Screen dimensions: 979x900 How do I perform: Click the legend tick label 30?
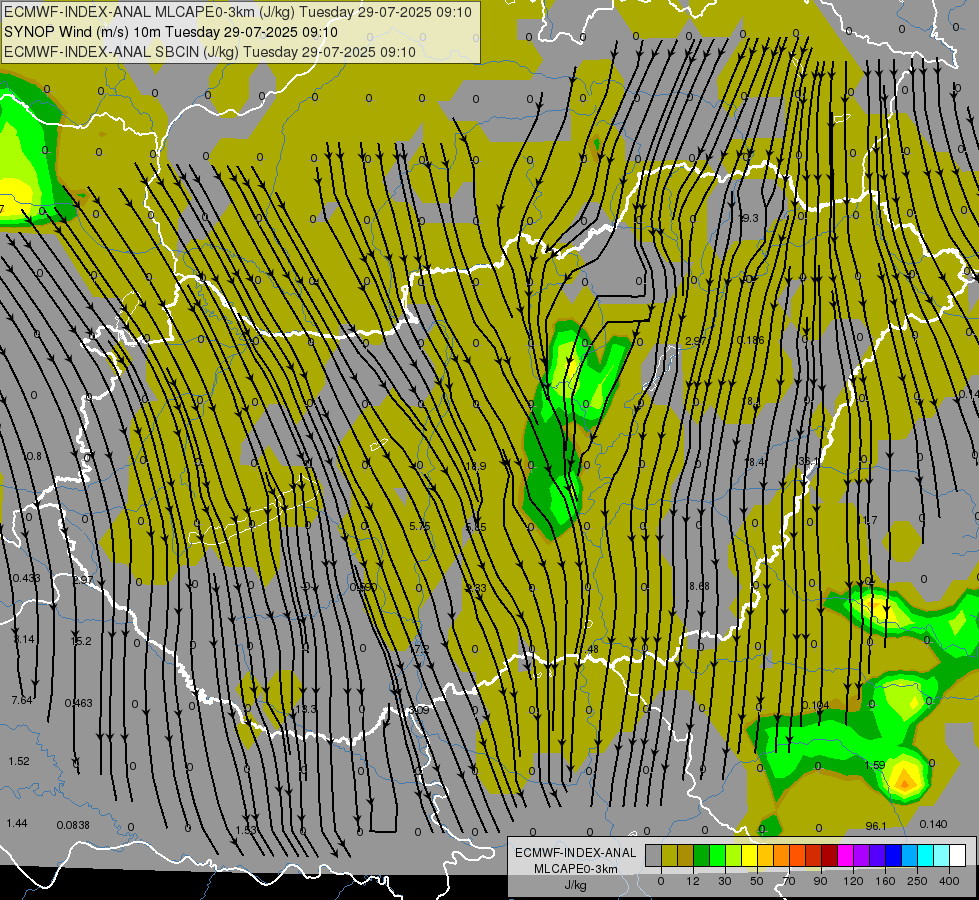(x=725, y=881)
